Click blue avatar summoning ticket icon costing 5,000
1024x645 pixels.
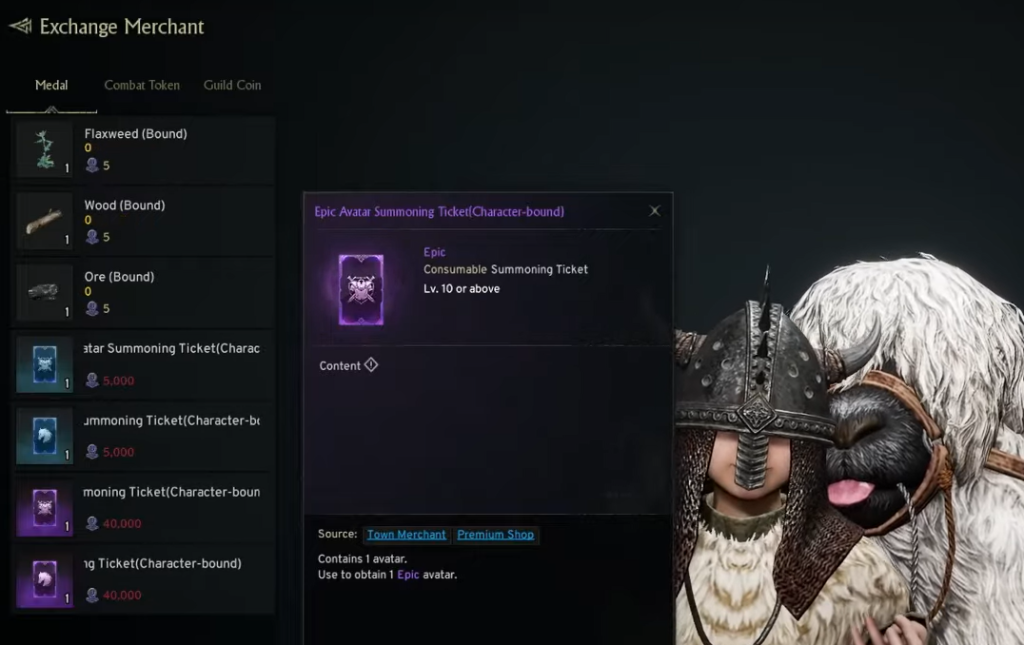(44, 364)
